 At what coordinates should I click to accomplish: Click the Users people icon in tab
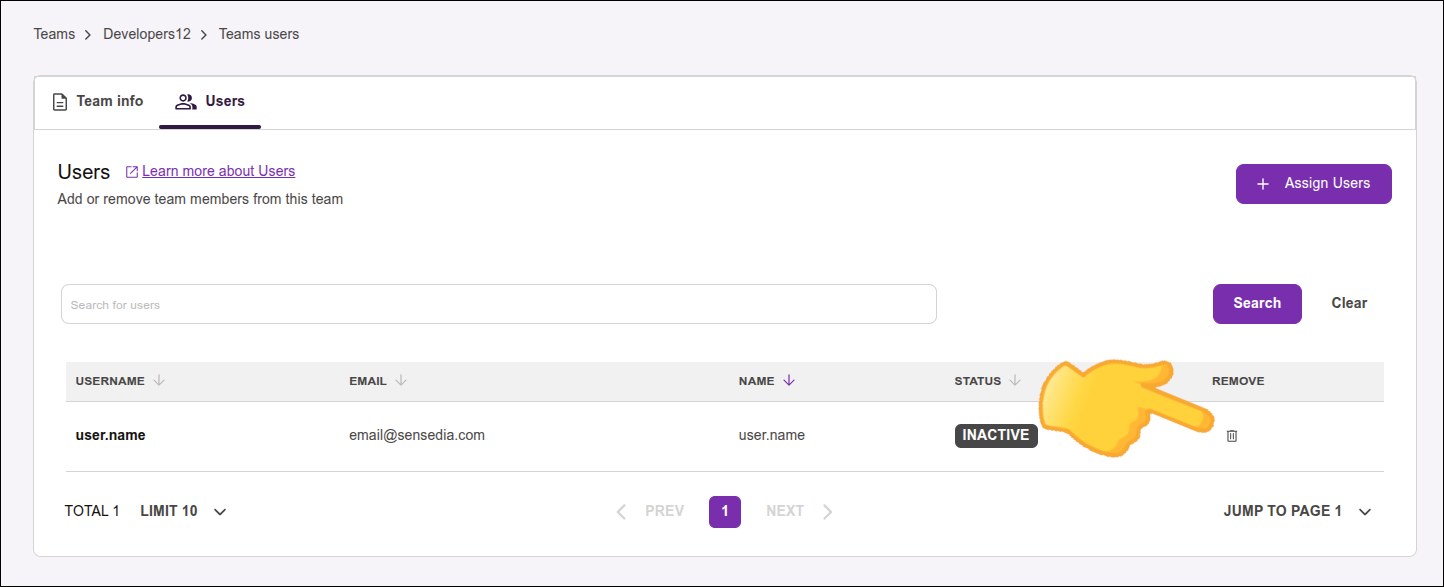[x=185, y=102]
